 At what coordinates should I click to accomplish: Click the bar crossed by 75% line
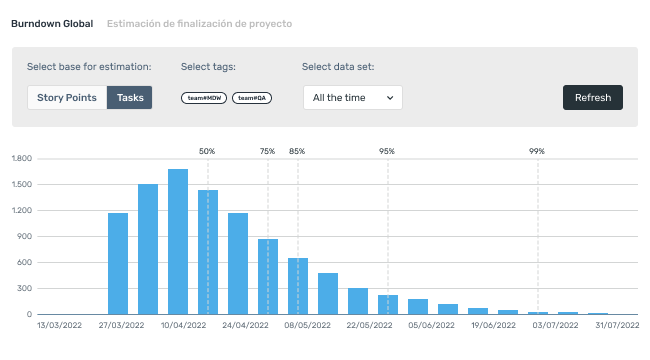tap(268, 277)
